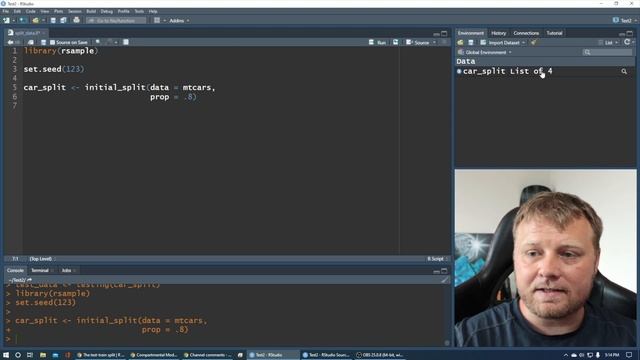Open the Addins dropdown
640x360 pixels.
(179, 20)
